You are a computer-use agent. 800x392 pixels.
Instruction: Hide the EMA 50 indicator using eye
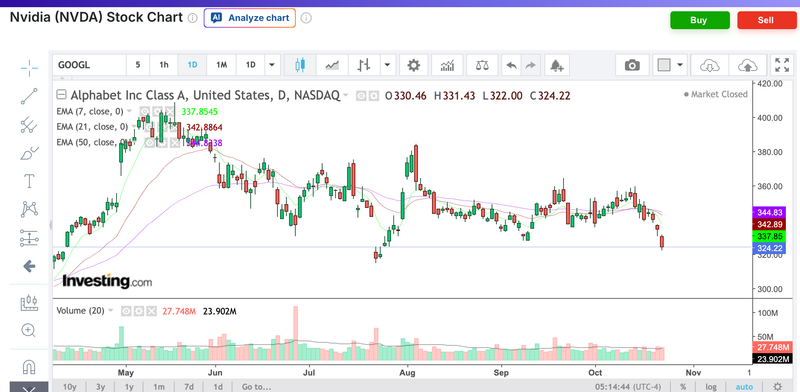[x=149, y=143]
